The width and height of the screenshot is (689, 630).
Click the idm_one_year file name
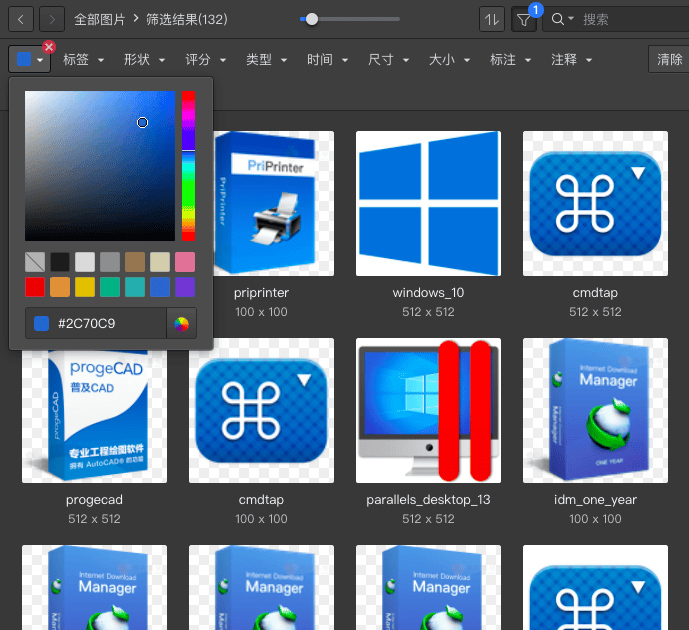[x=595, y=500]
